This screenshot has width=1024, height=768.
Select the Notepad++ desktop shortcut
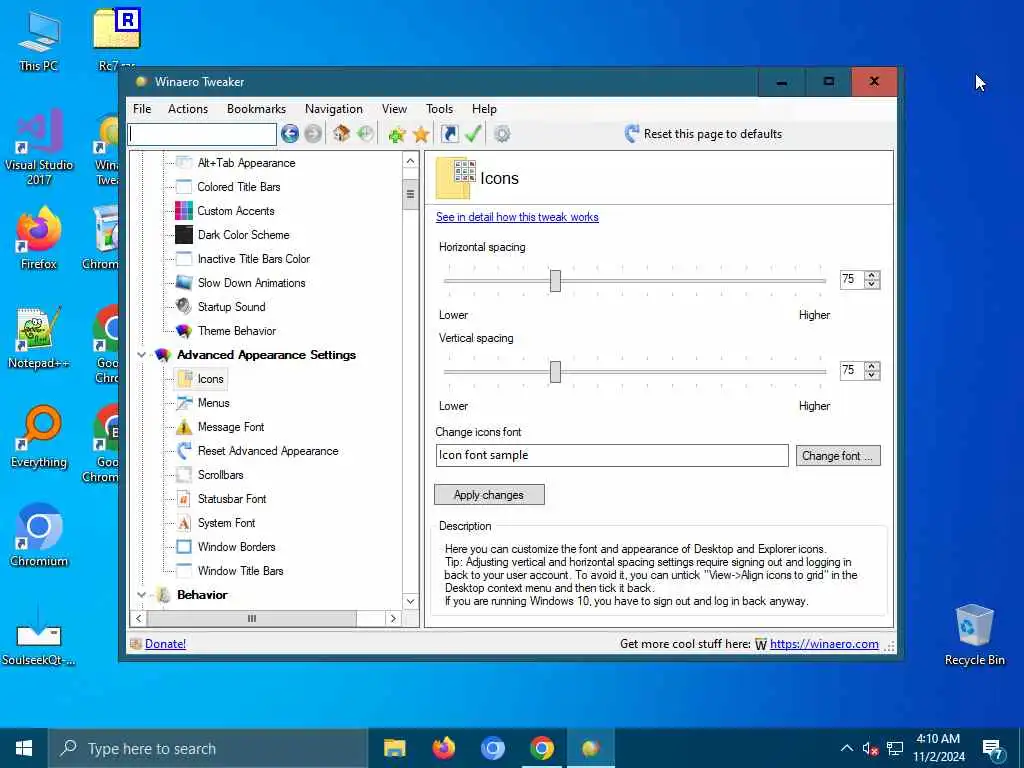tap(39, 338)
